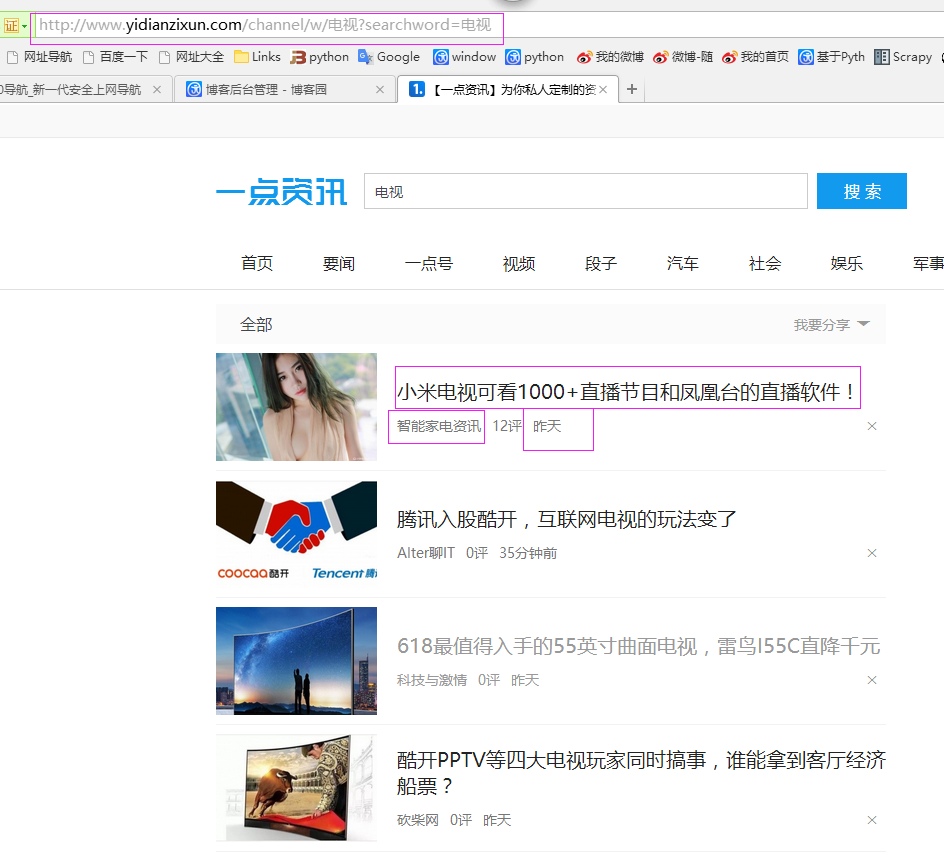The image size is (944, 859).
Task: Open the handshake thumbnail of 腾讯入股酷开
Action: pyautogui.click(x=296, y=534)
